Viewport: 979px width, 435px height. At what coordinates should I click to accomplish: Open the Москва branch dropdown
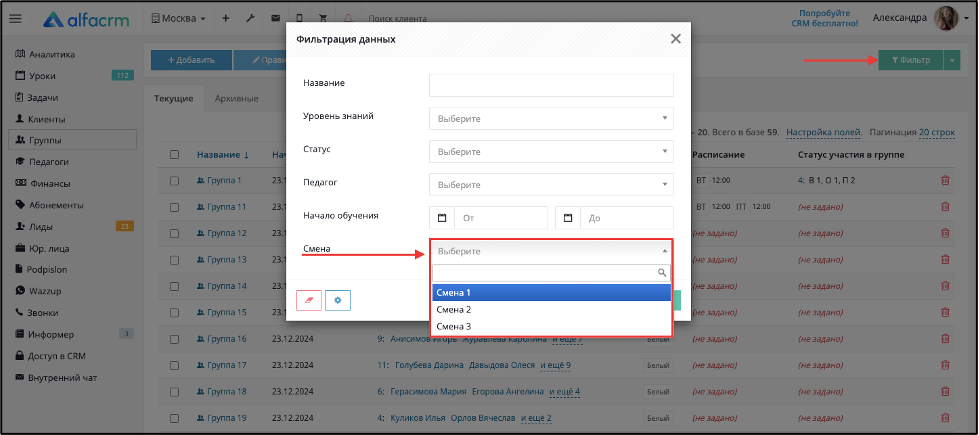(x=179, y=19)
